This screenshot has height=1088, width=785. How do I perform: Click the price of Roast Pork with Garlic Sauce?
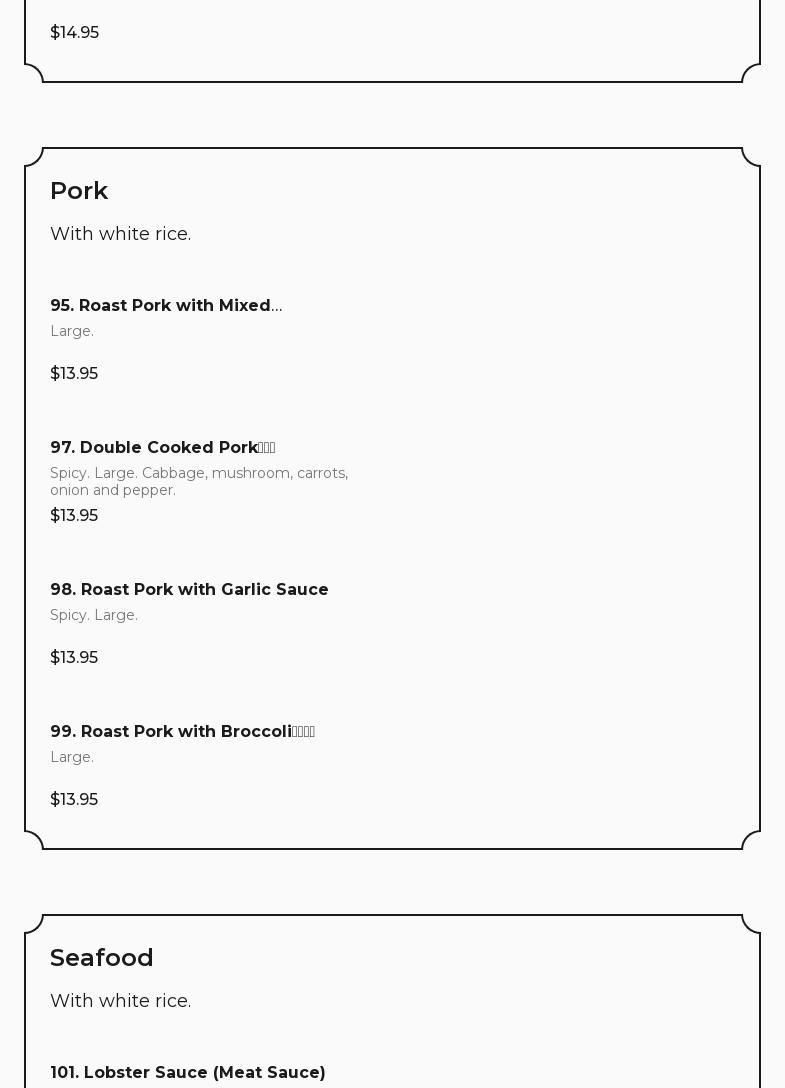click(x=74, y=658)
